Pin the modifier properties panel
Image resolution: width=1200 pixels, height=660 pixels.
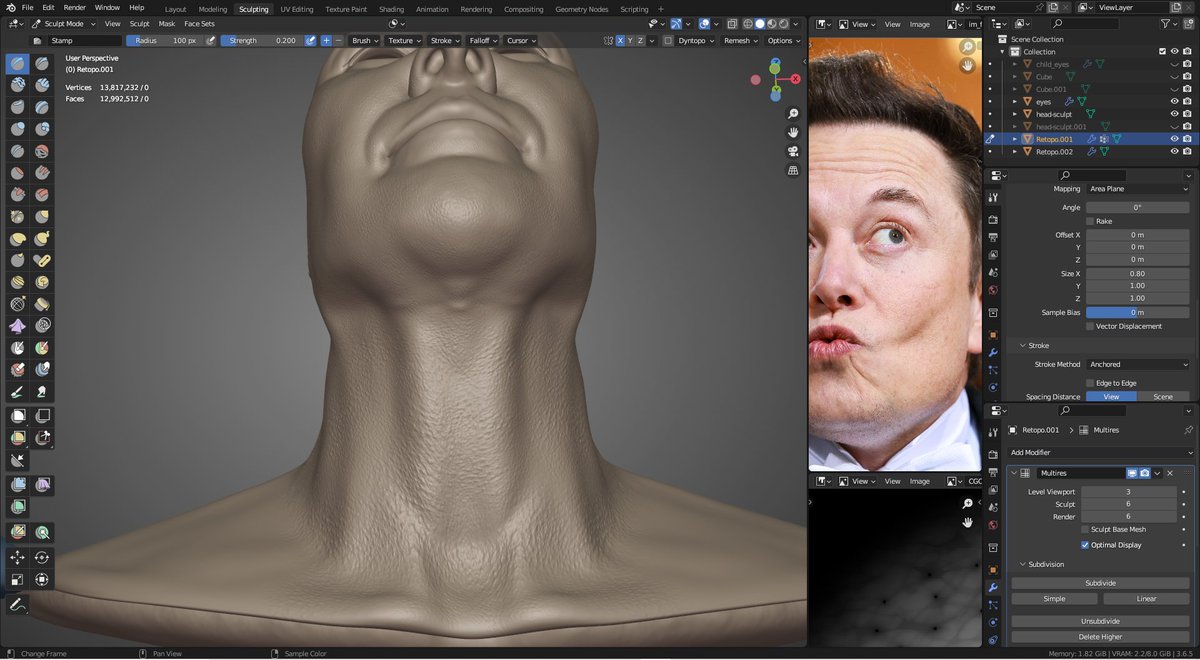point(1188,430)
